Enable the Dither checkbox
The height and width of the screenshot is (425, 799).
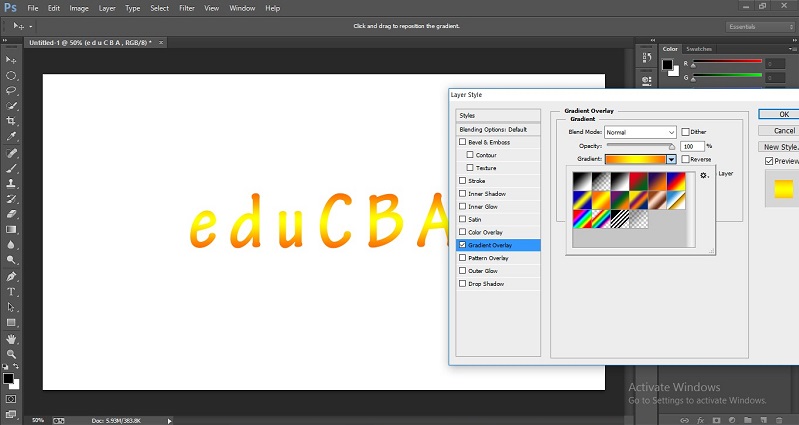click(x=685, y=132)
